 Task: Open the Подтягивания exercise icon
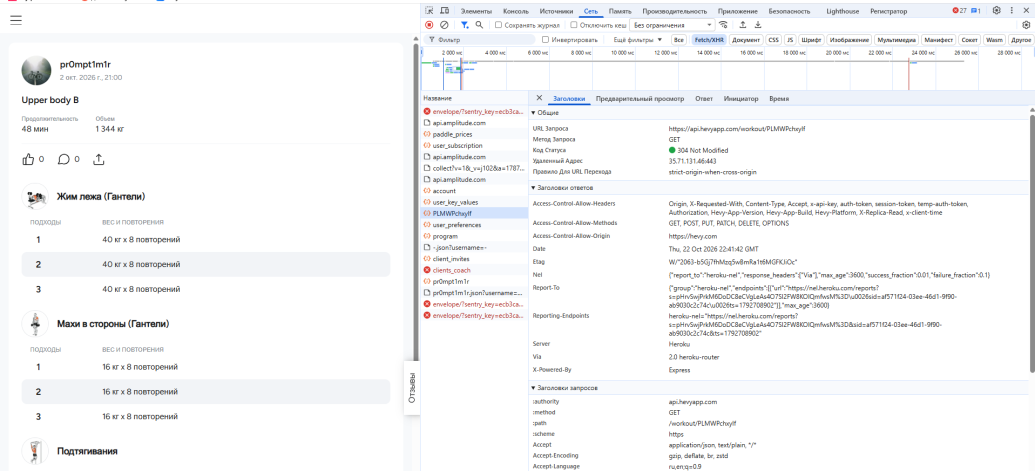[35, 451]
